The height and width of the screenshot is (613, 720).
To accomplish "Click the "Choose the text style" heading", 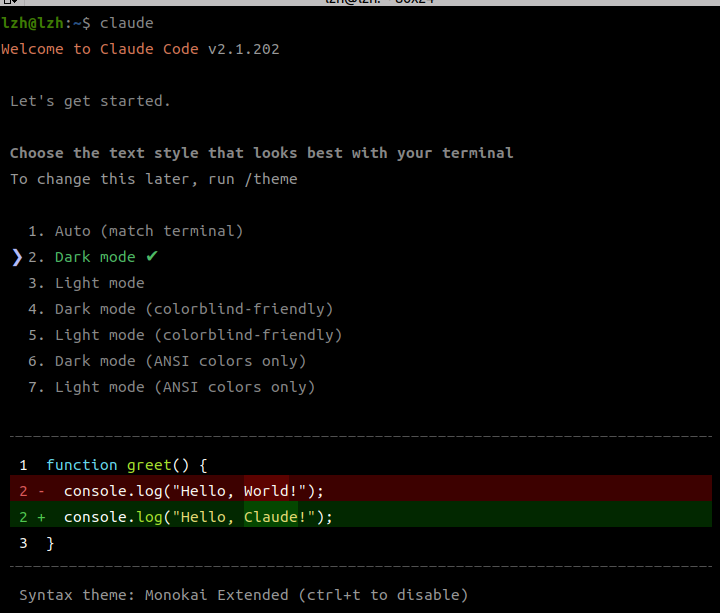I will tap(262, 153).
